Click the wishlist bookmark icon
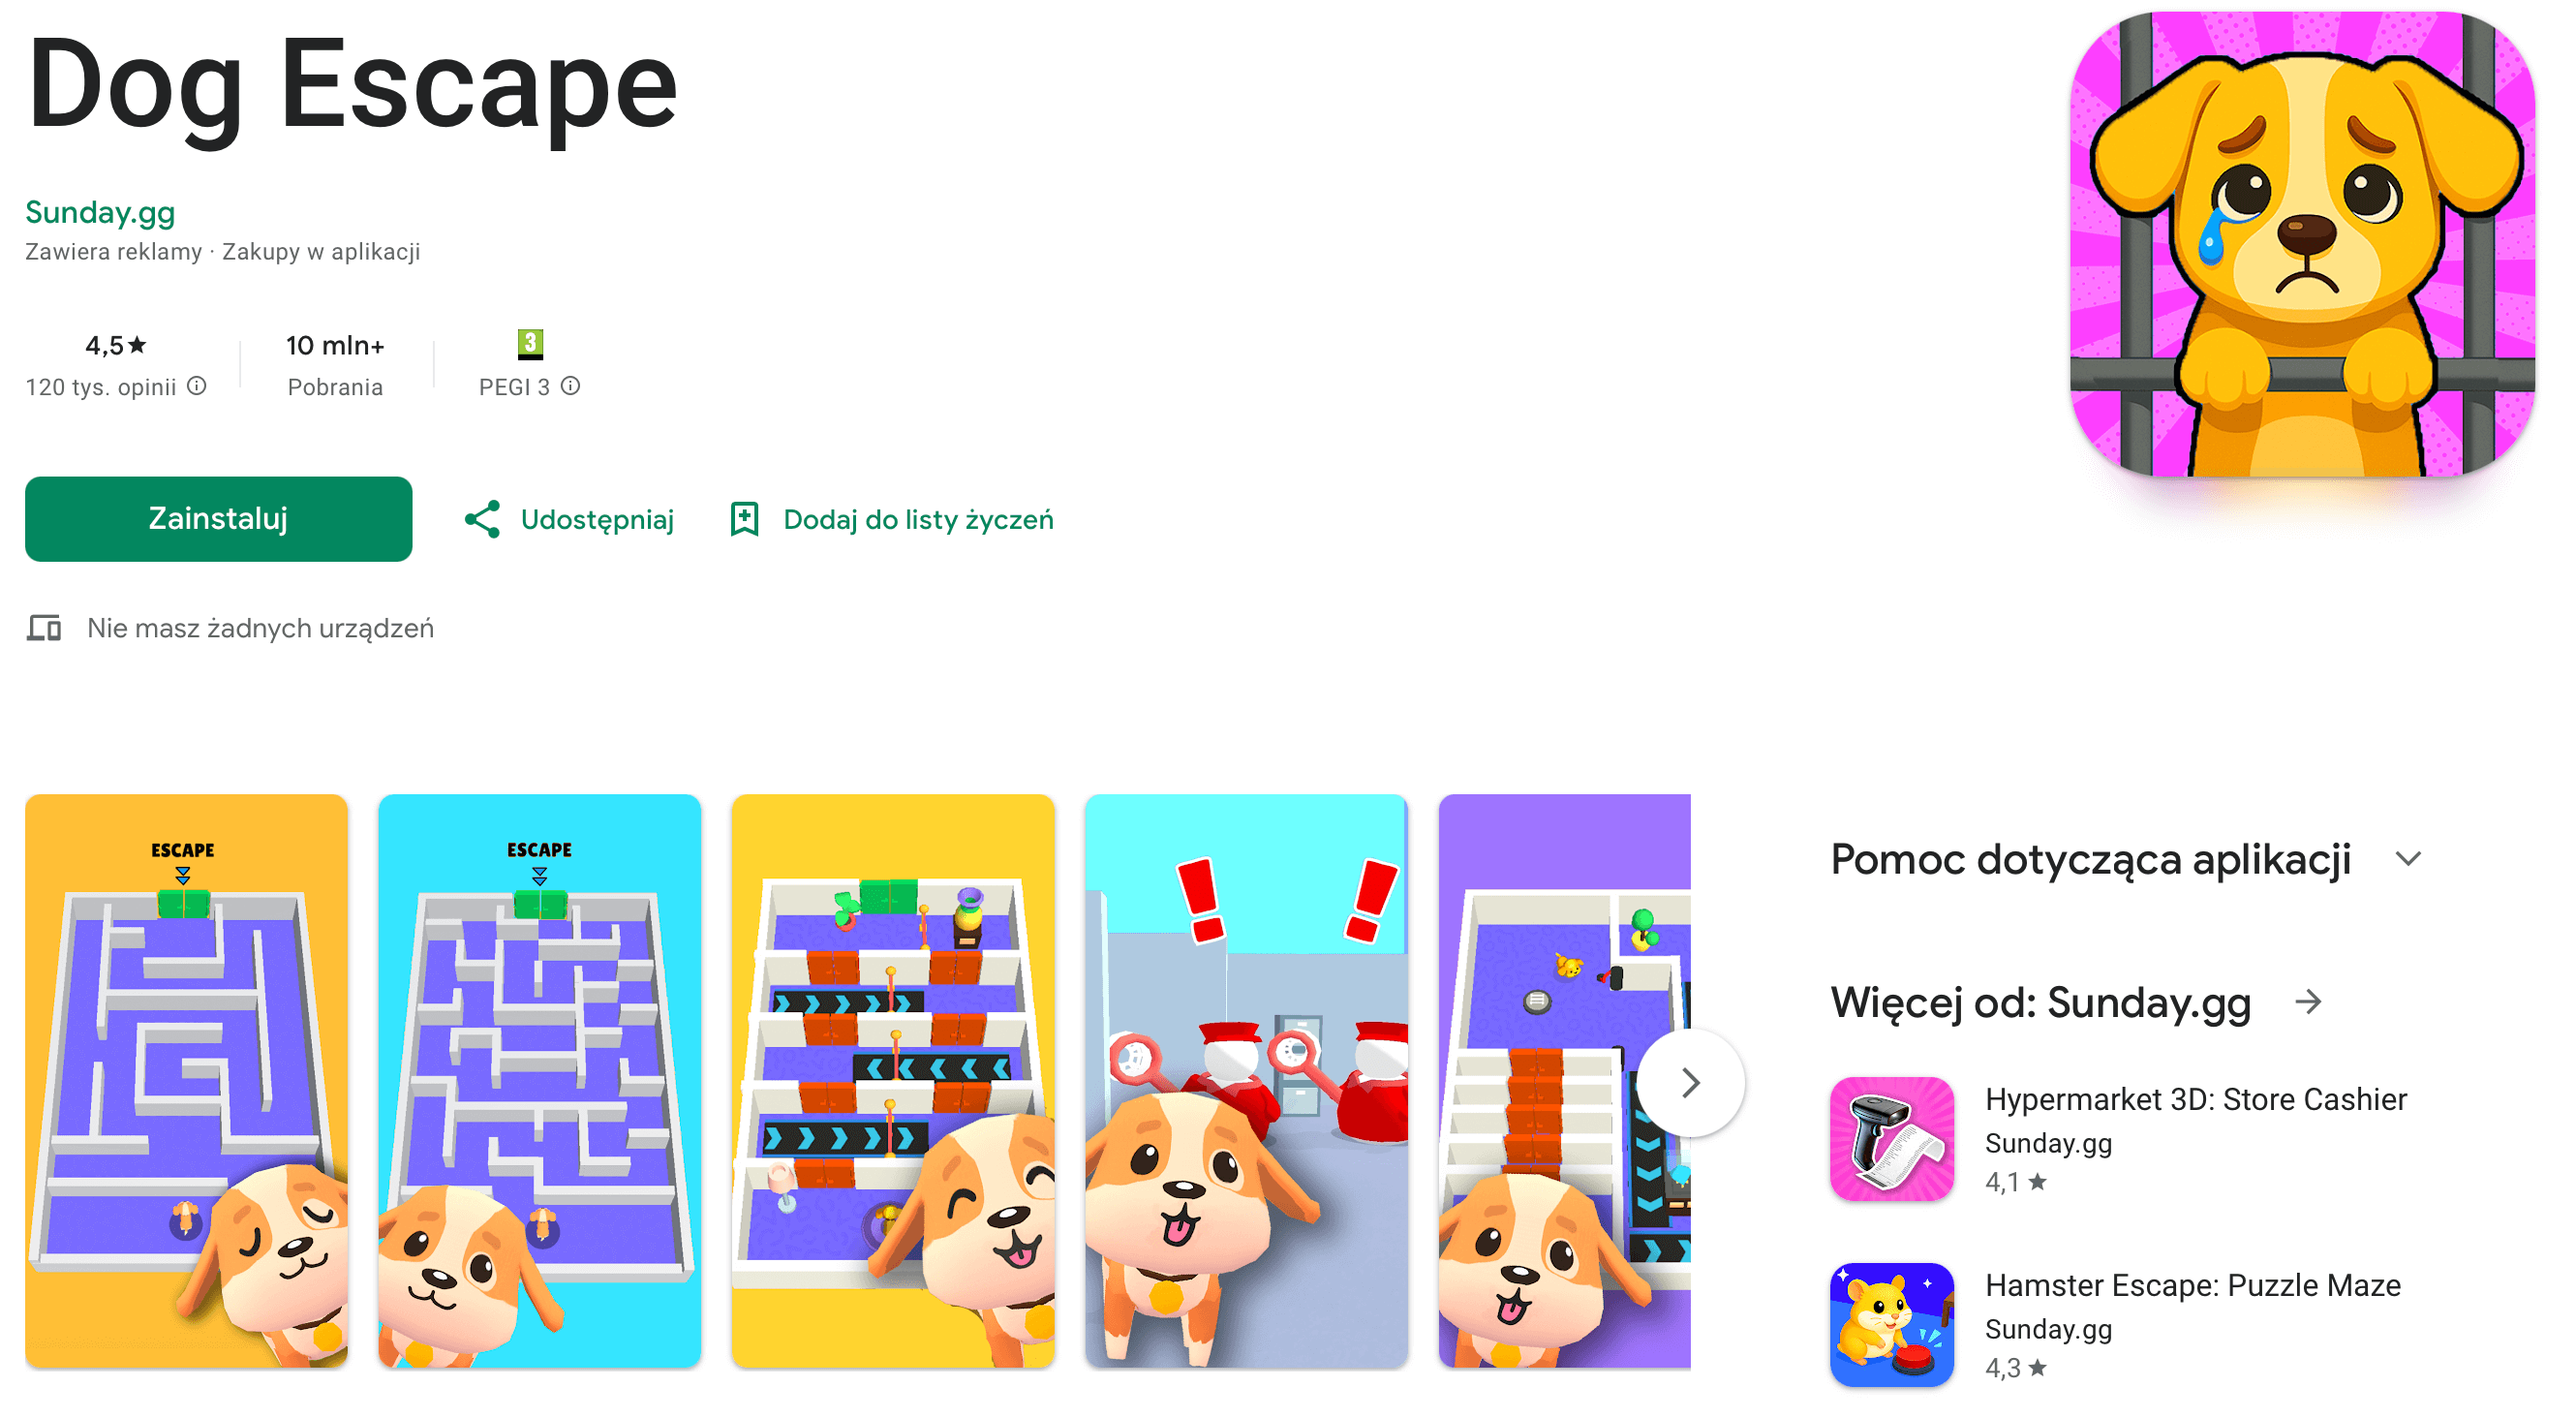Image resolution: width=2576 pixels, height=1418 pixels. pos(744,519)
